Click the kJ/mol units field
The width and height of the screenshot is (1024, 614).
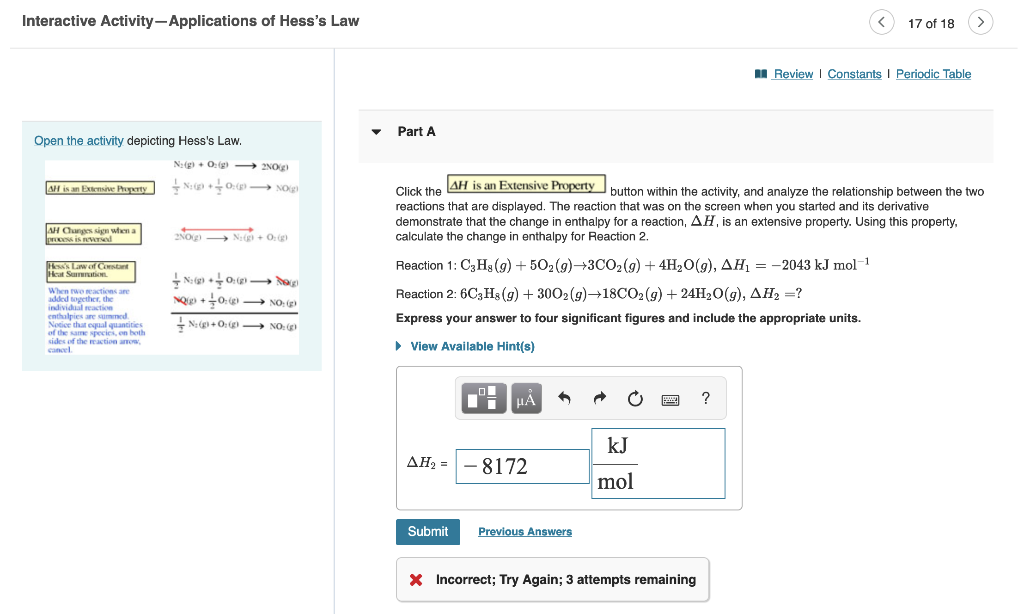point(657,463)
